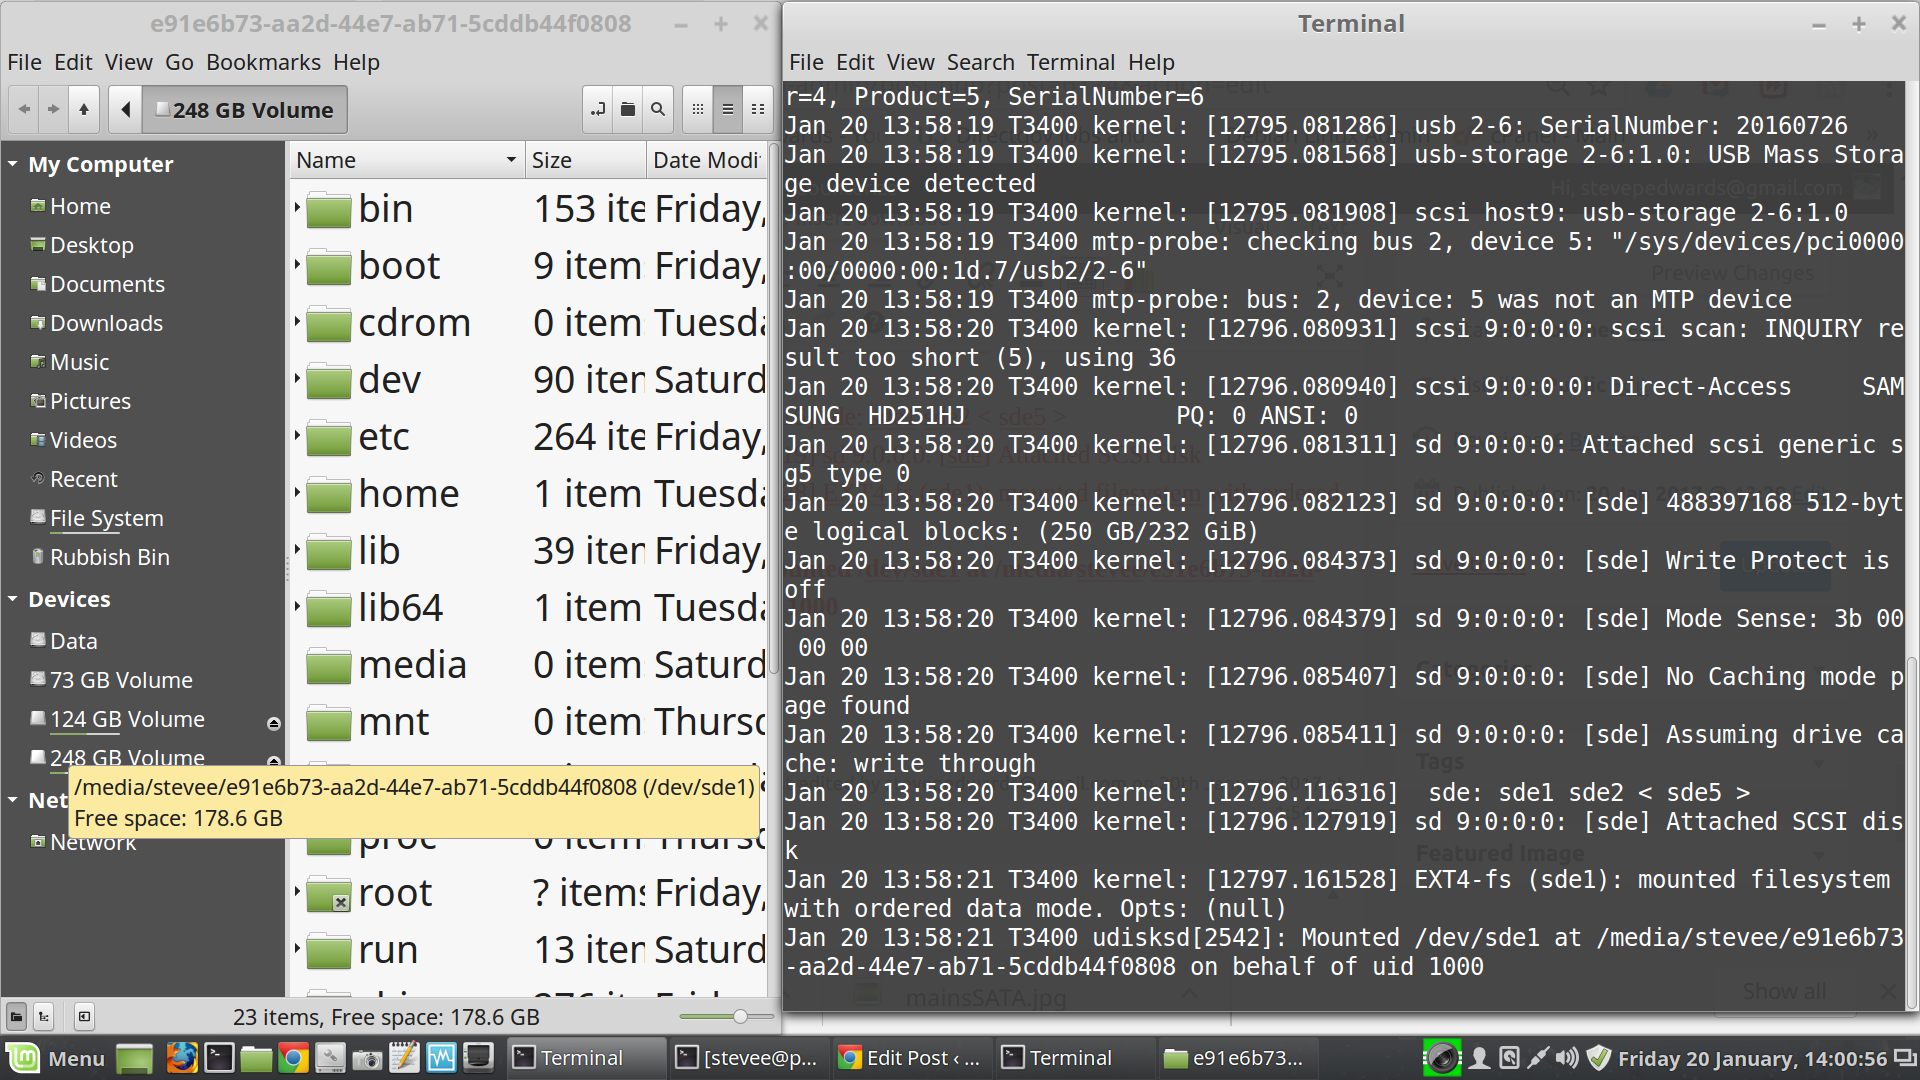Show tree view in sidebar
The image size is (1920, 1080).
44,1017
